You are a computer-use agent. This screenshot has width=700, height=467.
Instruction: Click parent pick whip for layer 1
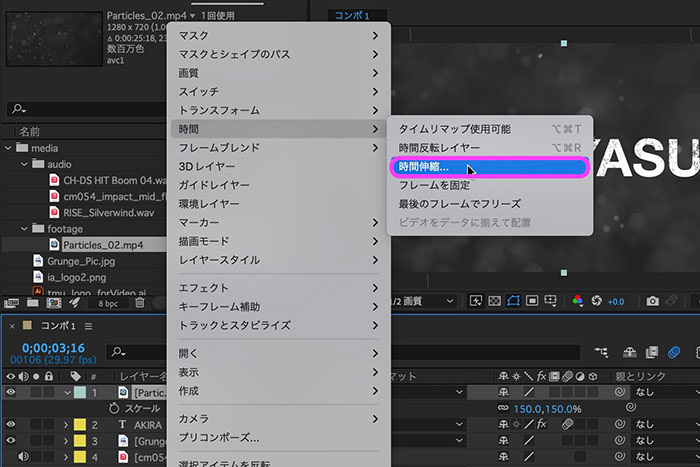(620, 392)
